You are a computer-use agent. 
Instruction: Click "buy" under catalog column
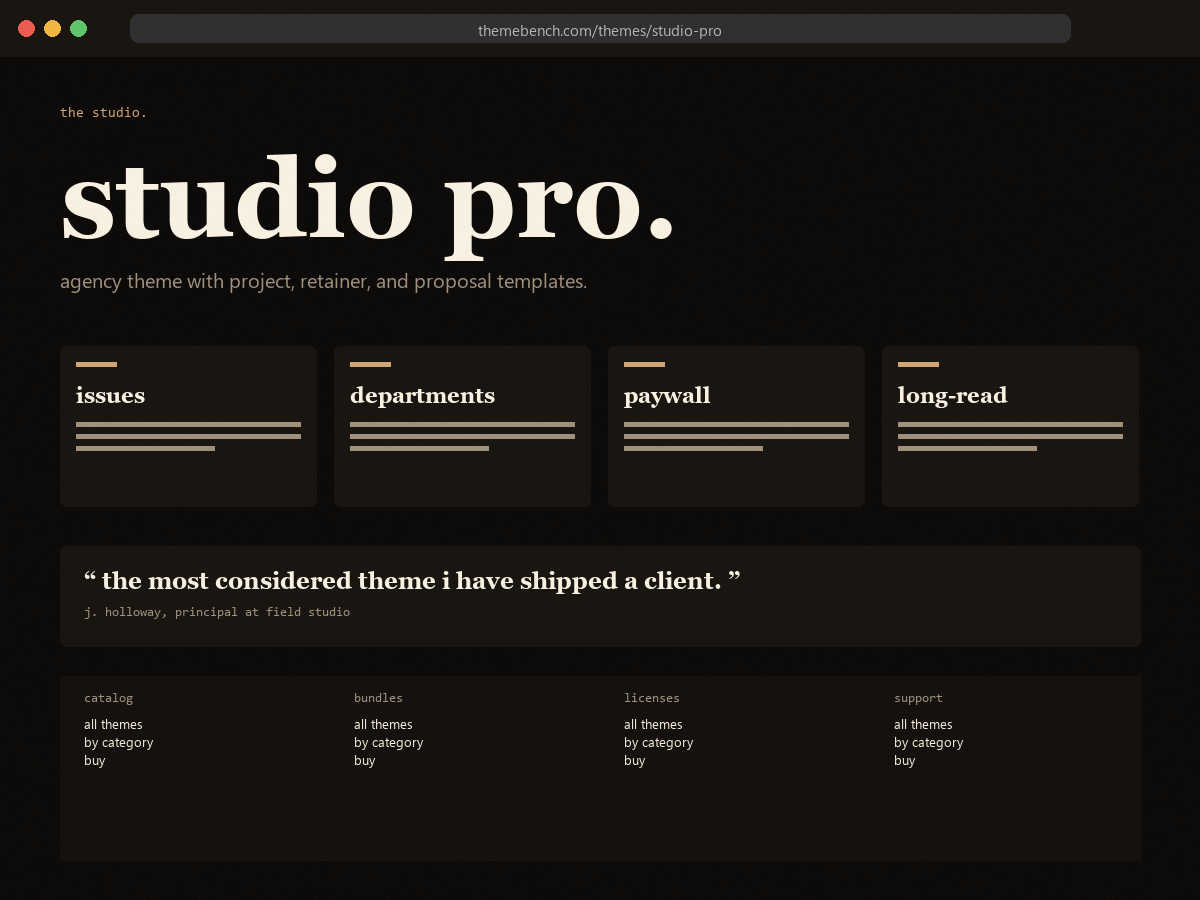coord(94,760)
